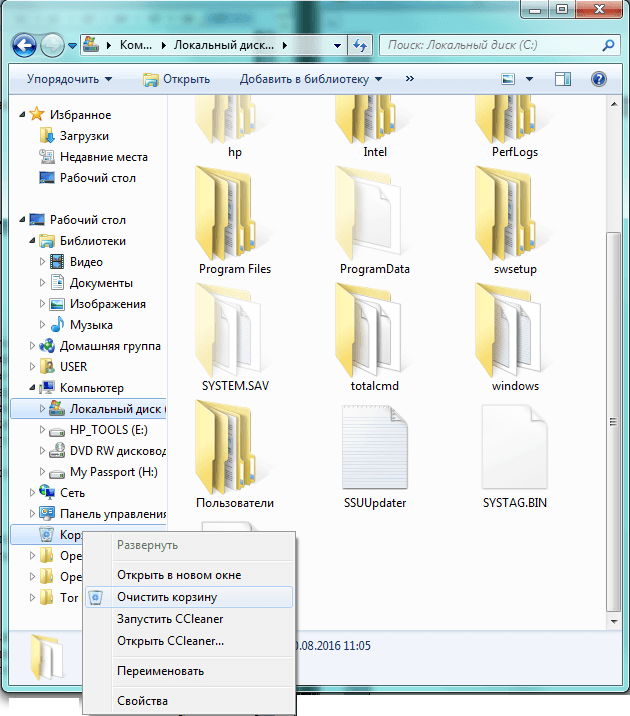Expand Локальный диск tree node arrow
The image size is (630, 716).
[x=42, y=409]
